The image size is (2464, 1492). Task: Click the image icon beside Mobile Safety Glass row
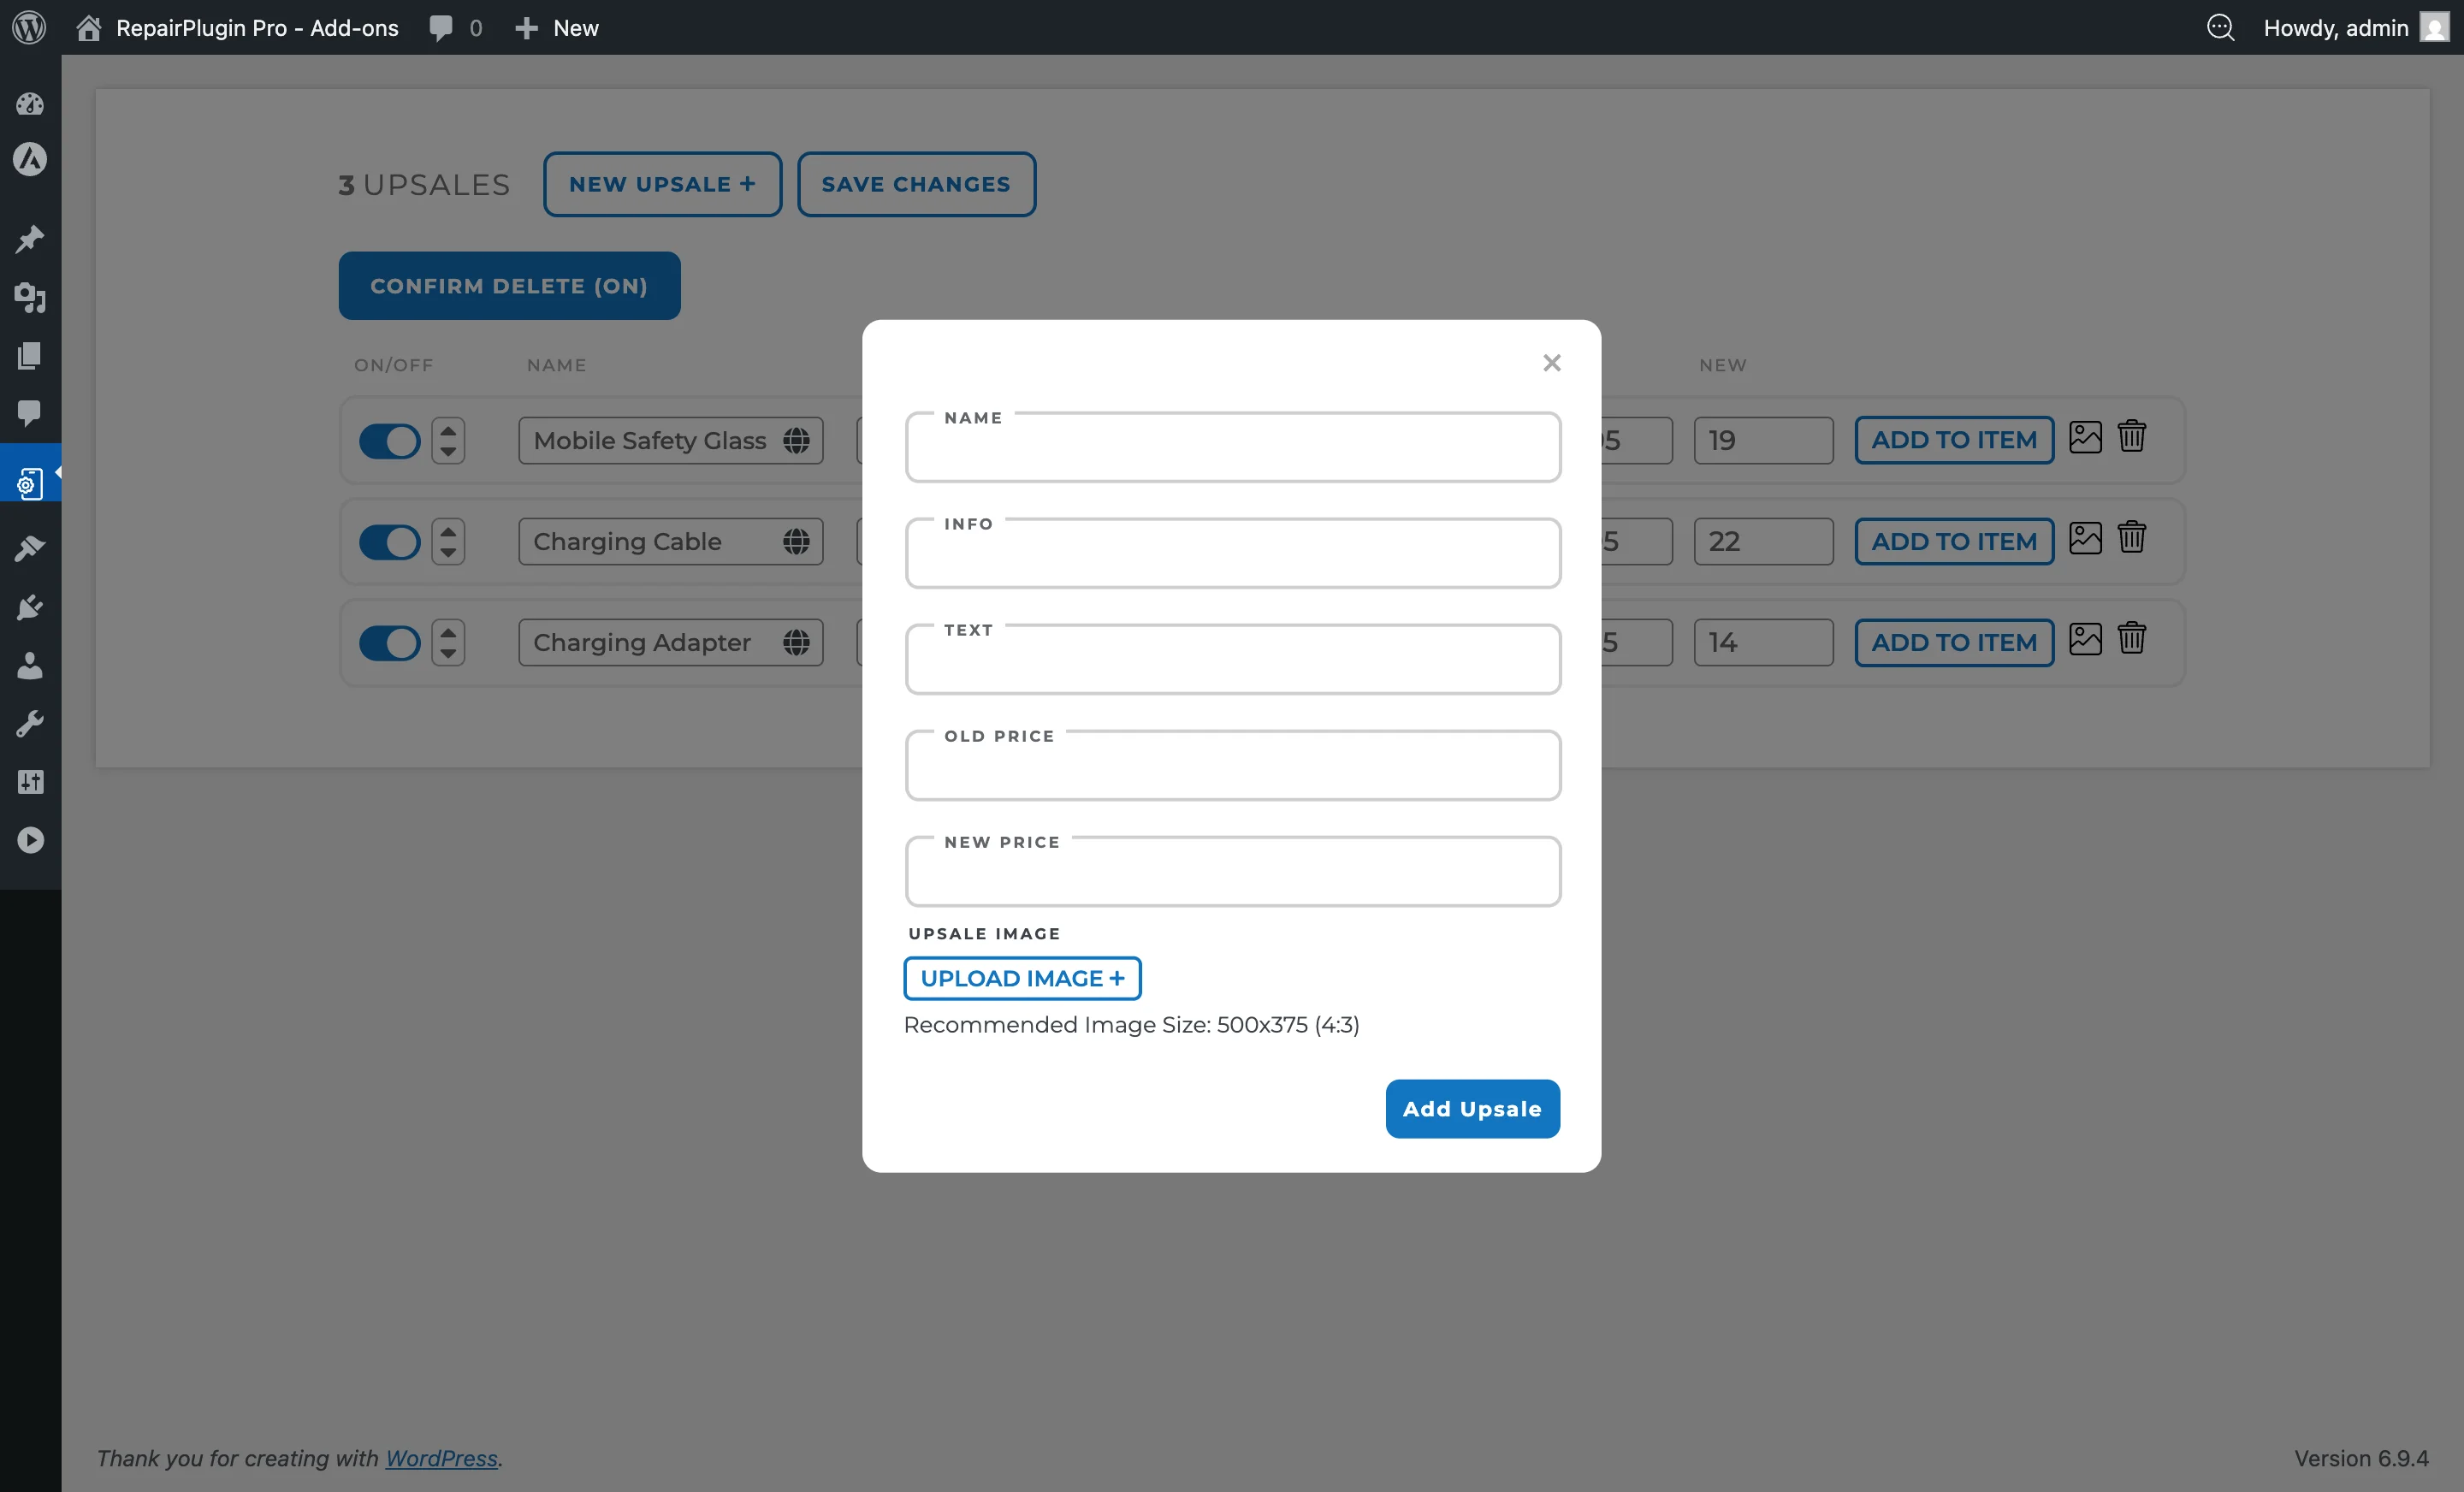(2086, 437)
